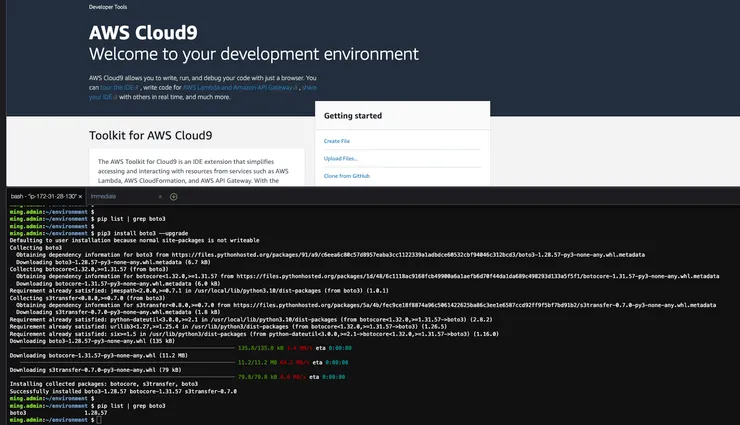Screen dimensions: 740x425
Task: Click the 'Successfully installed boto3-1.28.57' line
Action: coord(123,392)
